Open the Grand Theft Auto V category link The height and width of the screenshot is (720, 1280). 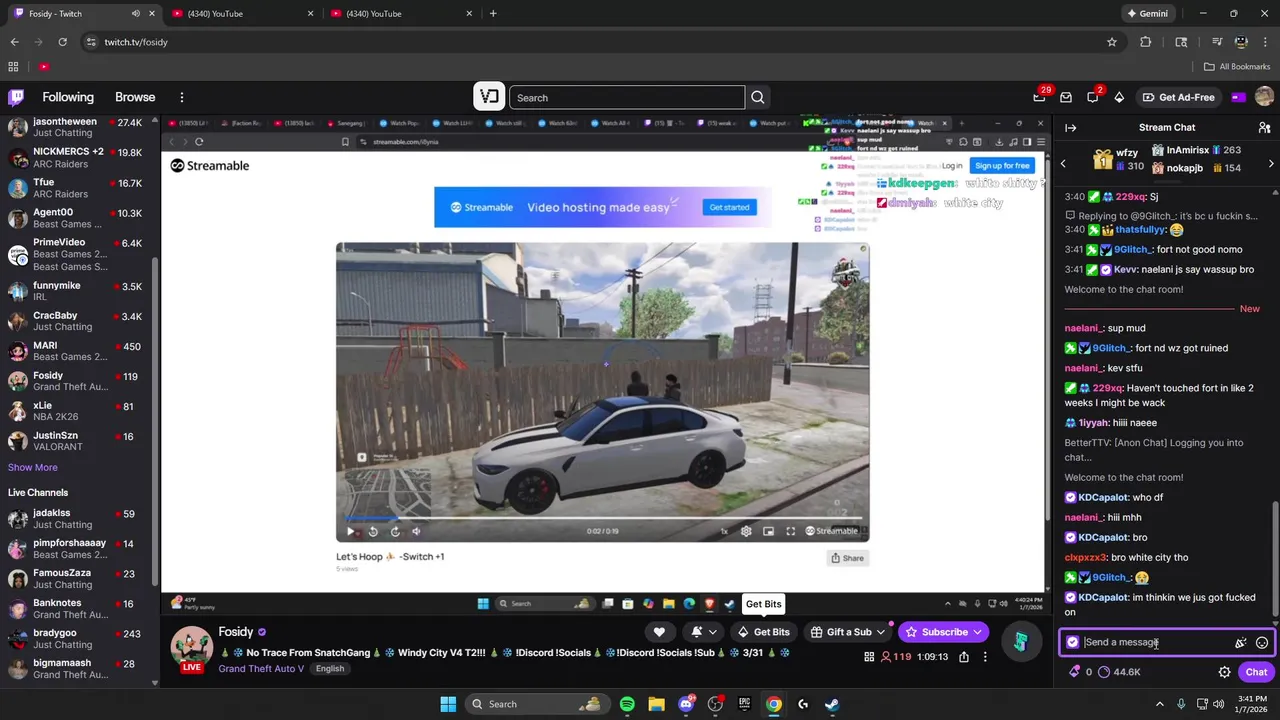(x=261, y=668)
